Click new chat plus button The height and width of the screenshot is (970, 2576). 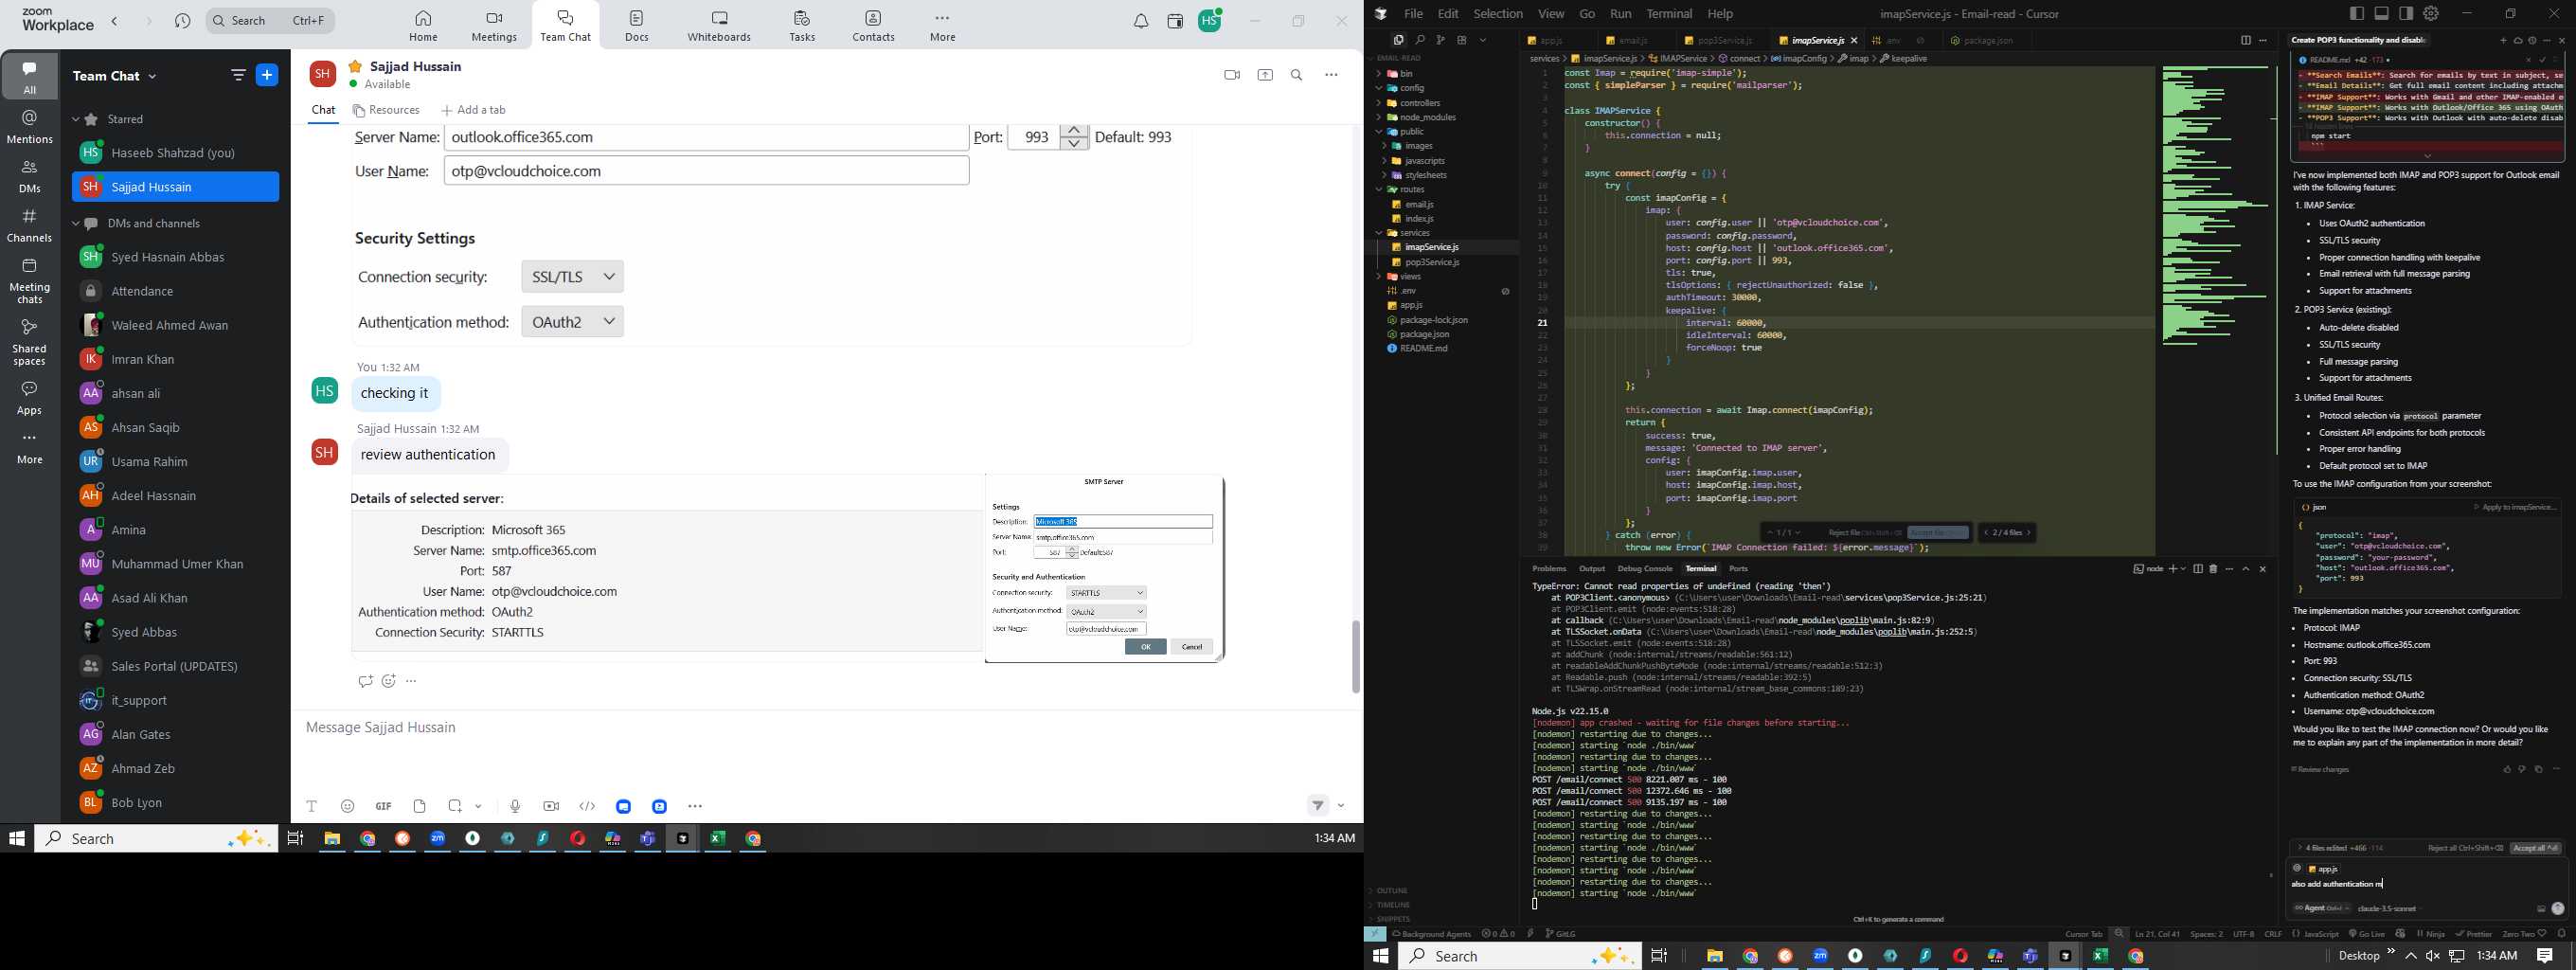coord(268,75)
